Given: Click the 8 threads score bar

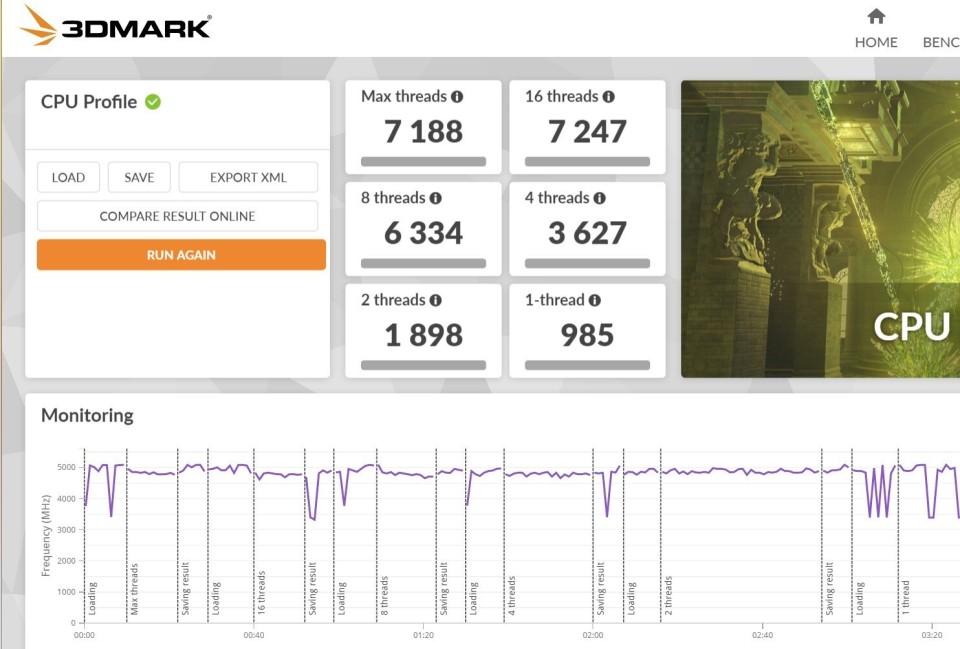Looking at the screenshot, I should click(x=423, y=263).
